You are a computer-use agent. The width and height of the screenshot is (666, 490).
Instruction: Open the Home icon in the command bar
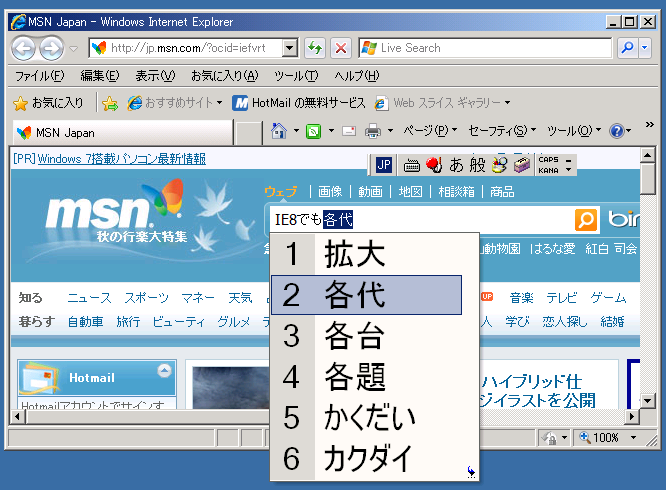(279, 131)
